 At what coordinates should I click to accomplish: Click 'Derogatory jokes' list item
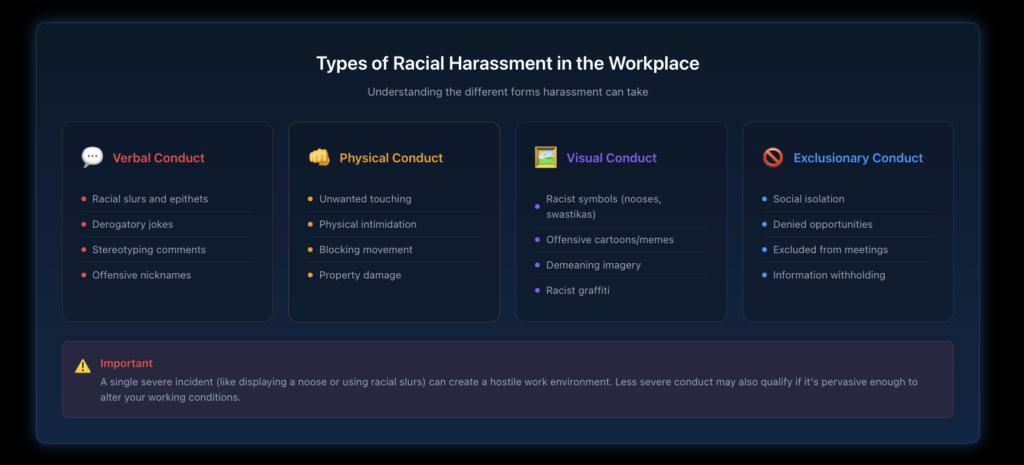pyautogui.click(x=167, y=224)
